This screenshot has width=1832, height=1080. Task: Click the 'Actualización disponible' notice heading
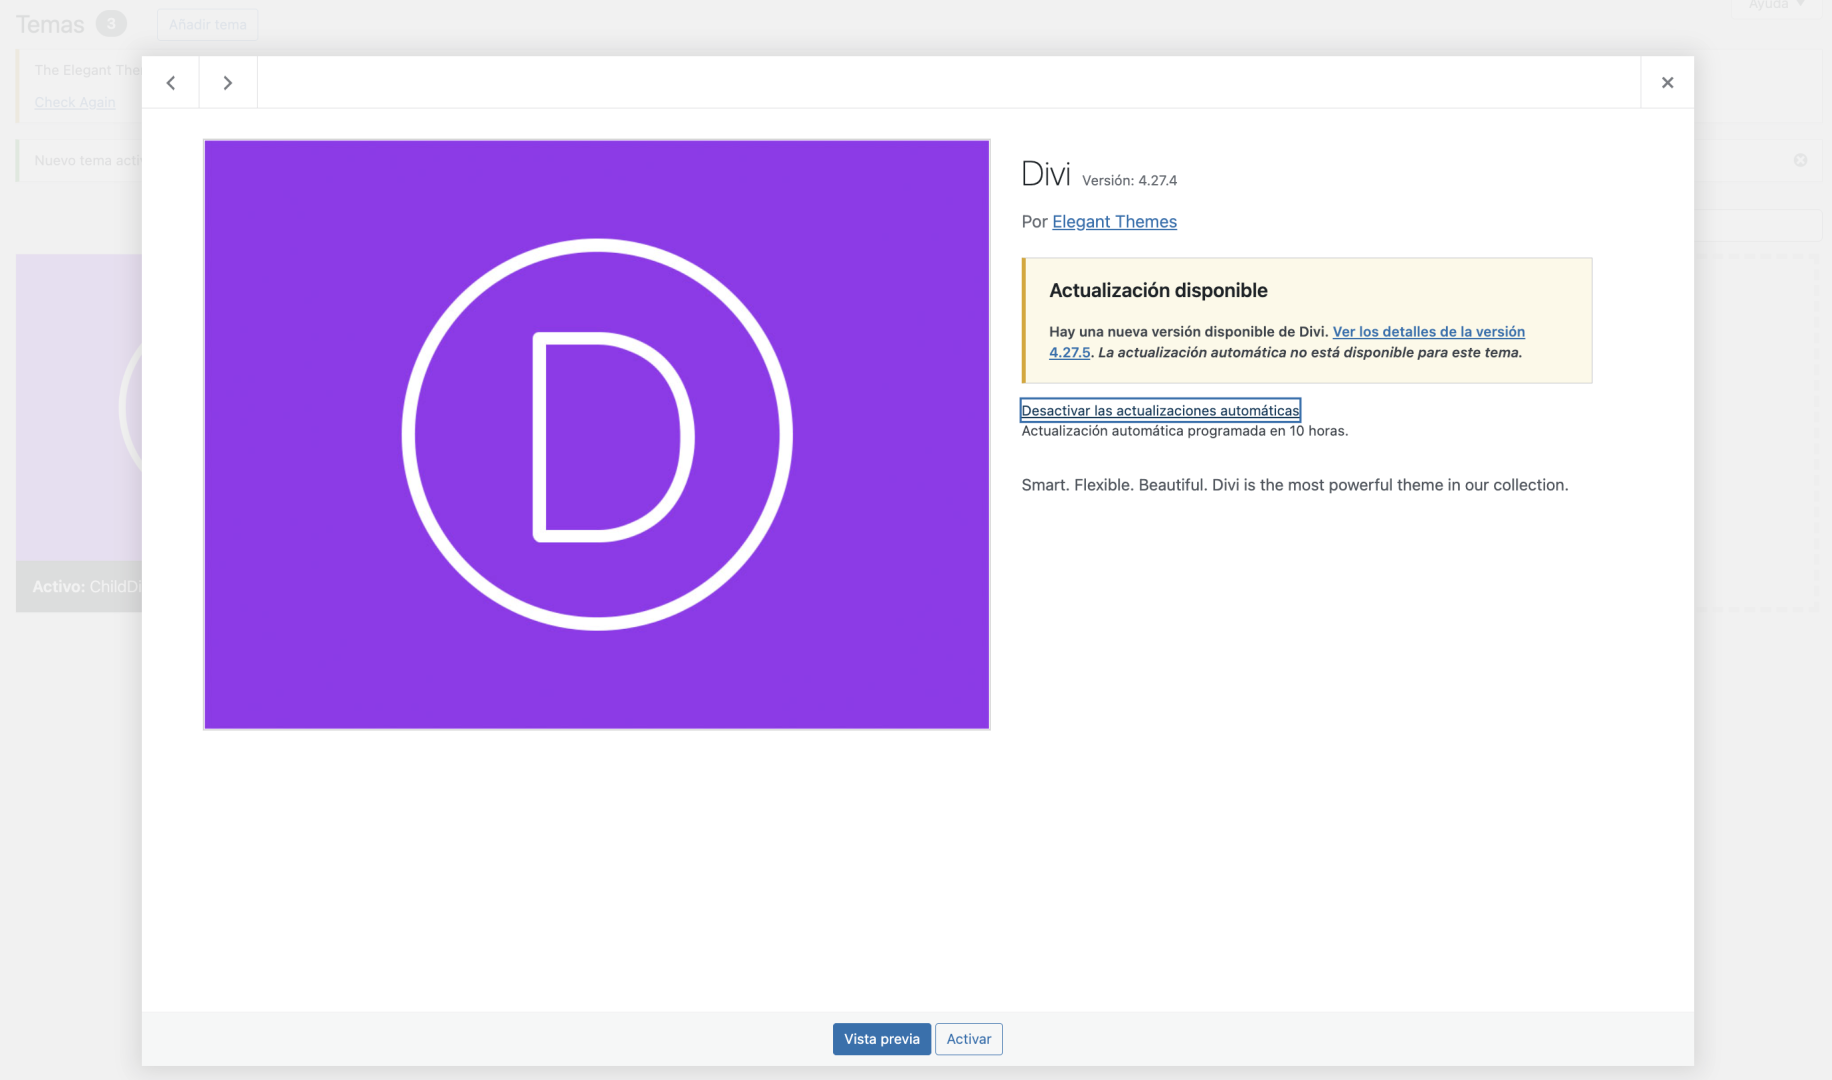(x=1158, y=291)
